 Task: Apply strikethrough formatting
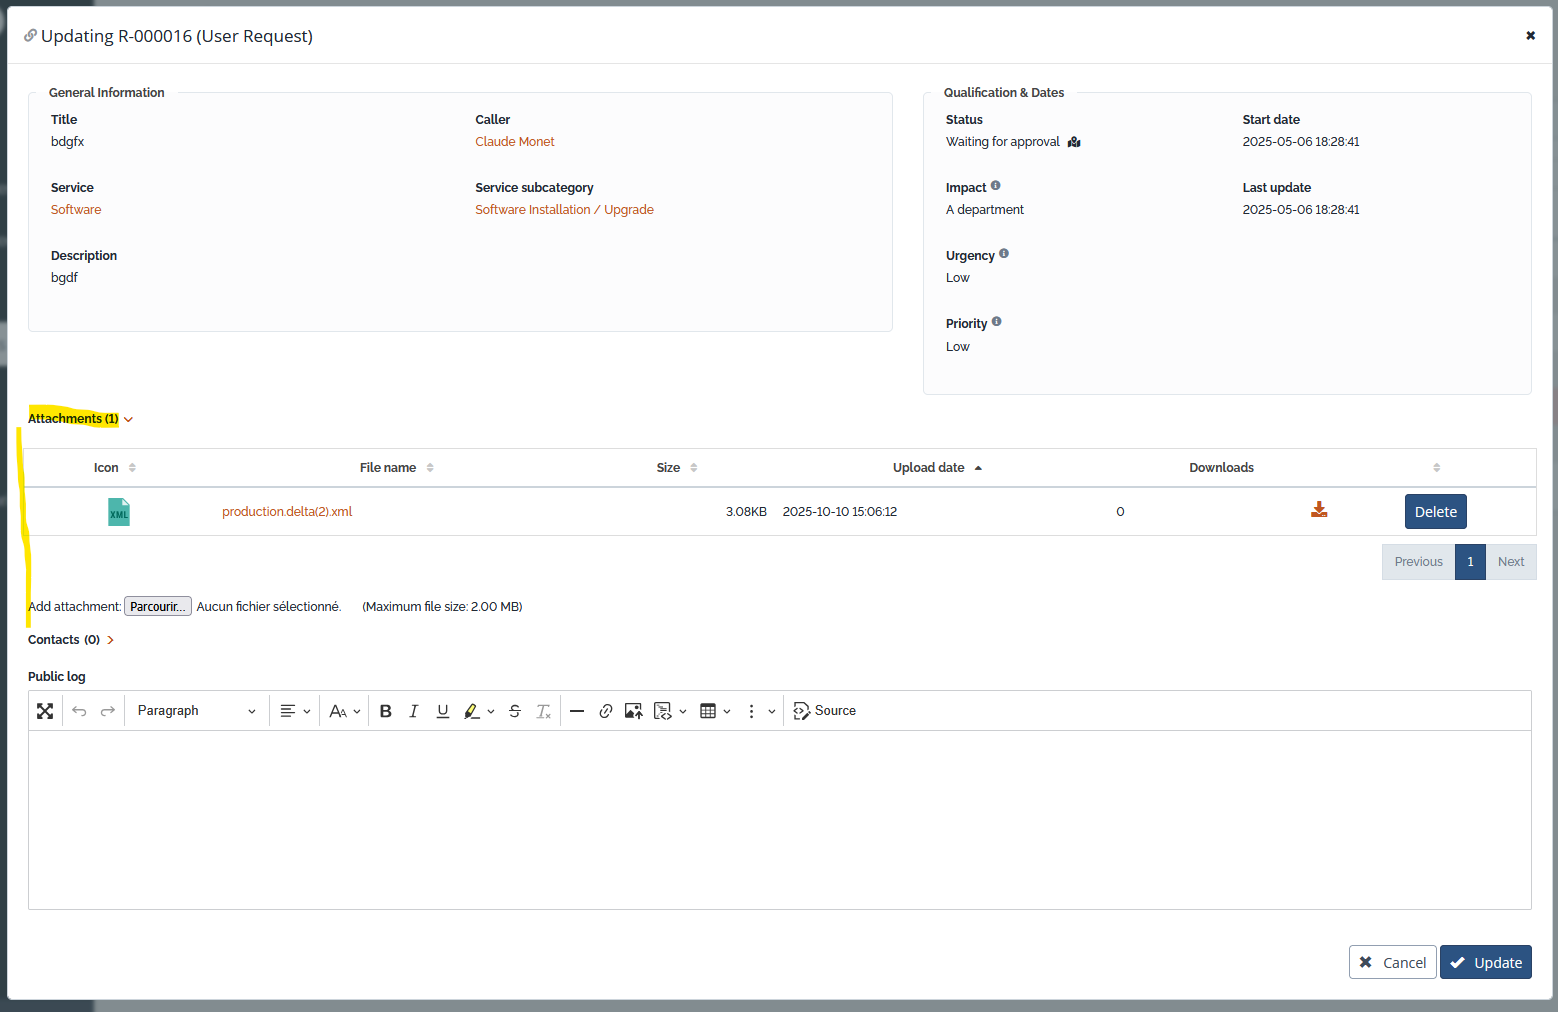pos(515,711)
